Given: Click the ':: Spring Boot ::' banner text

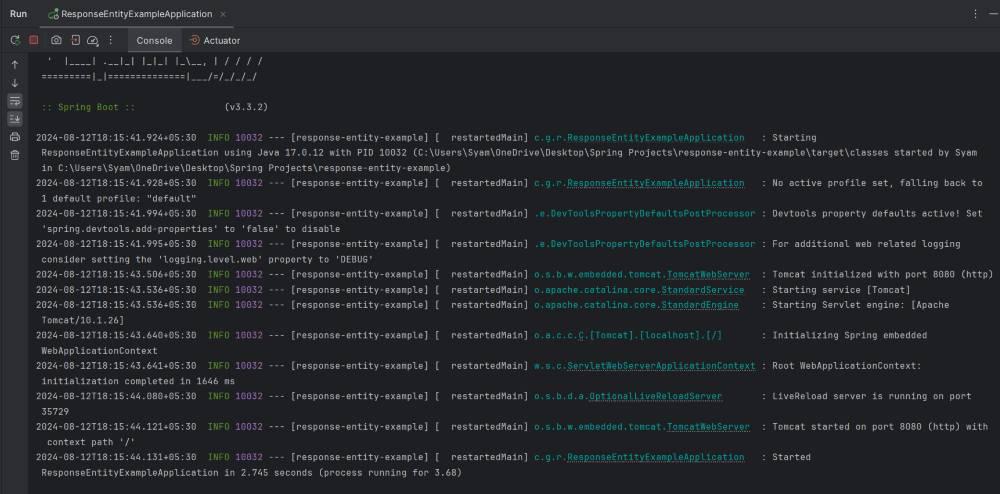Looking at the screenshot, I should pyautogui.click(x=88, y=107).
